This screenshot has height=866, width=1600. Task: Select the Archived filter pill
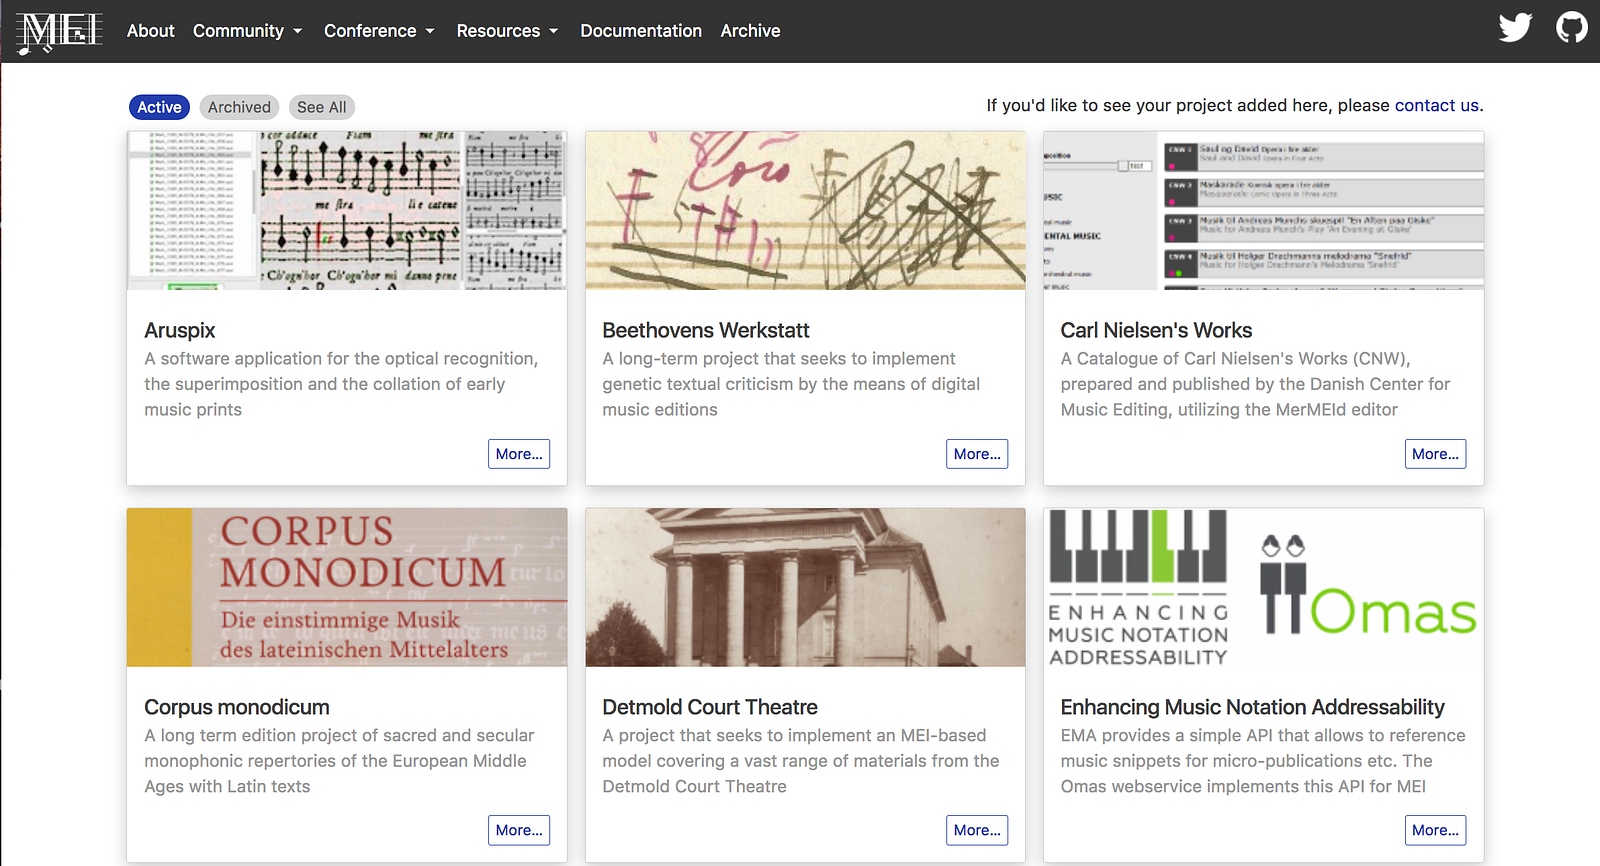tap(239, 107)
